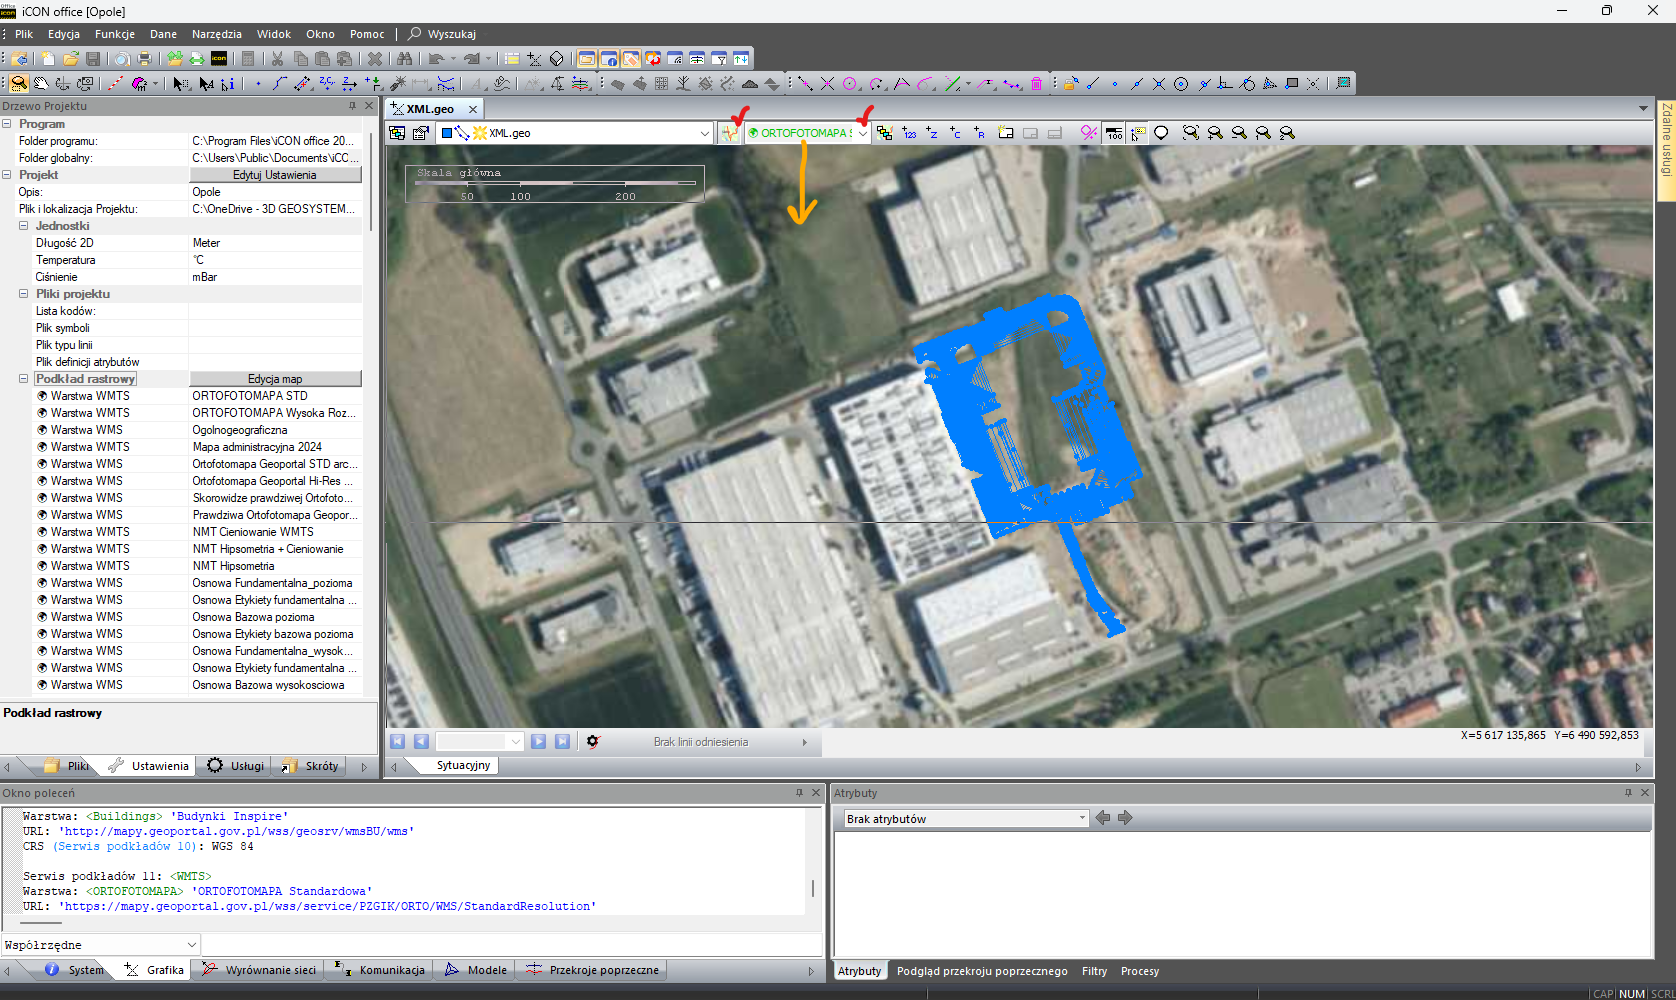Screen dimensions: 1676x1000
Task: Toggle visibility of NMT Hipsometria layer
Action: 43,566
